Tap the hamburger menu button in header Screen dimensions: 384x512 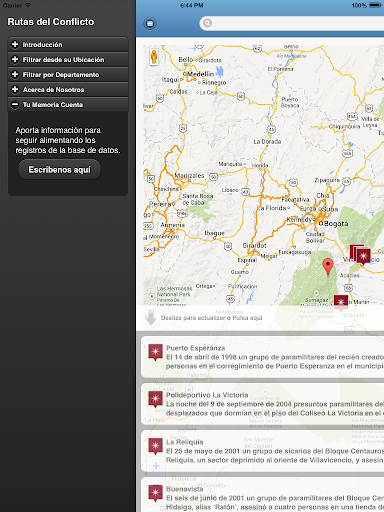[x=150, y=23]
